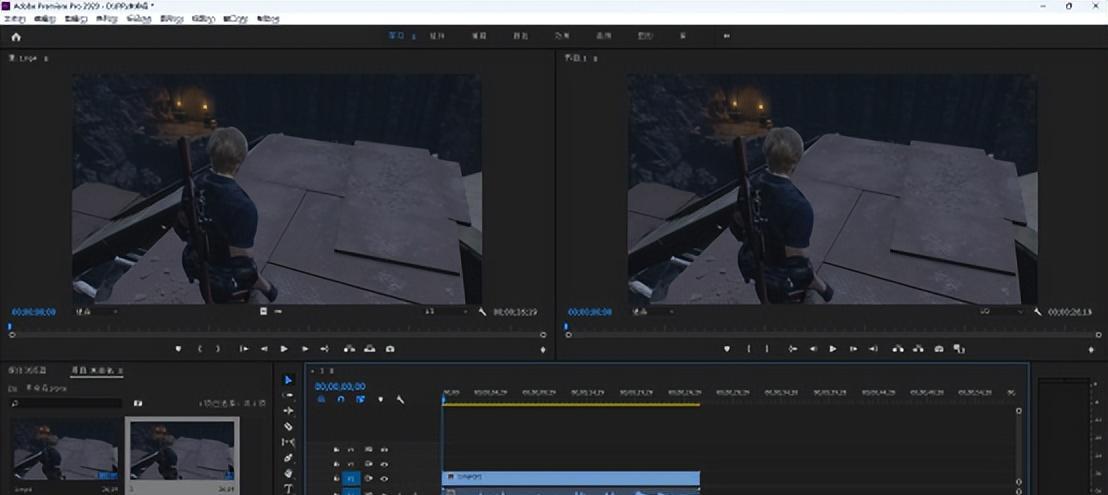The height and width of the screenshot is (495, 1108).
Task: Toggle insert sequences as nests
Action: click(321, 400)
